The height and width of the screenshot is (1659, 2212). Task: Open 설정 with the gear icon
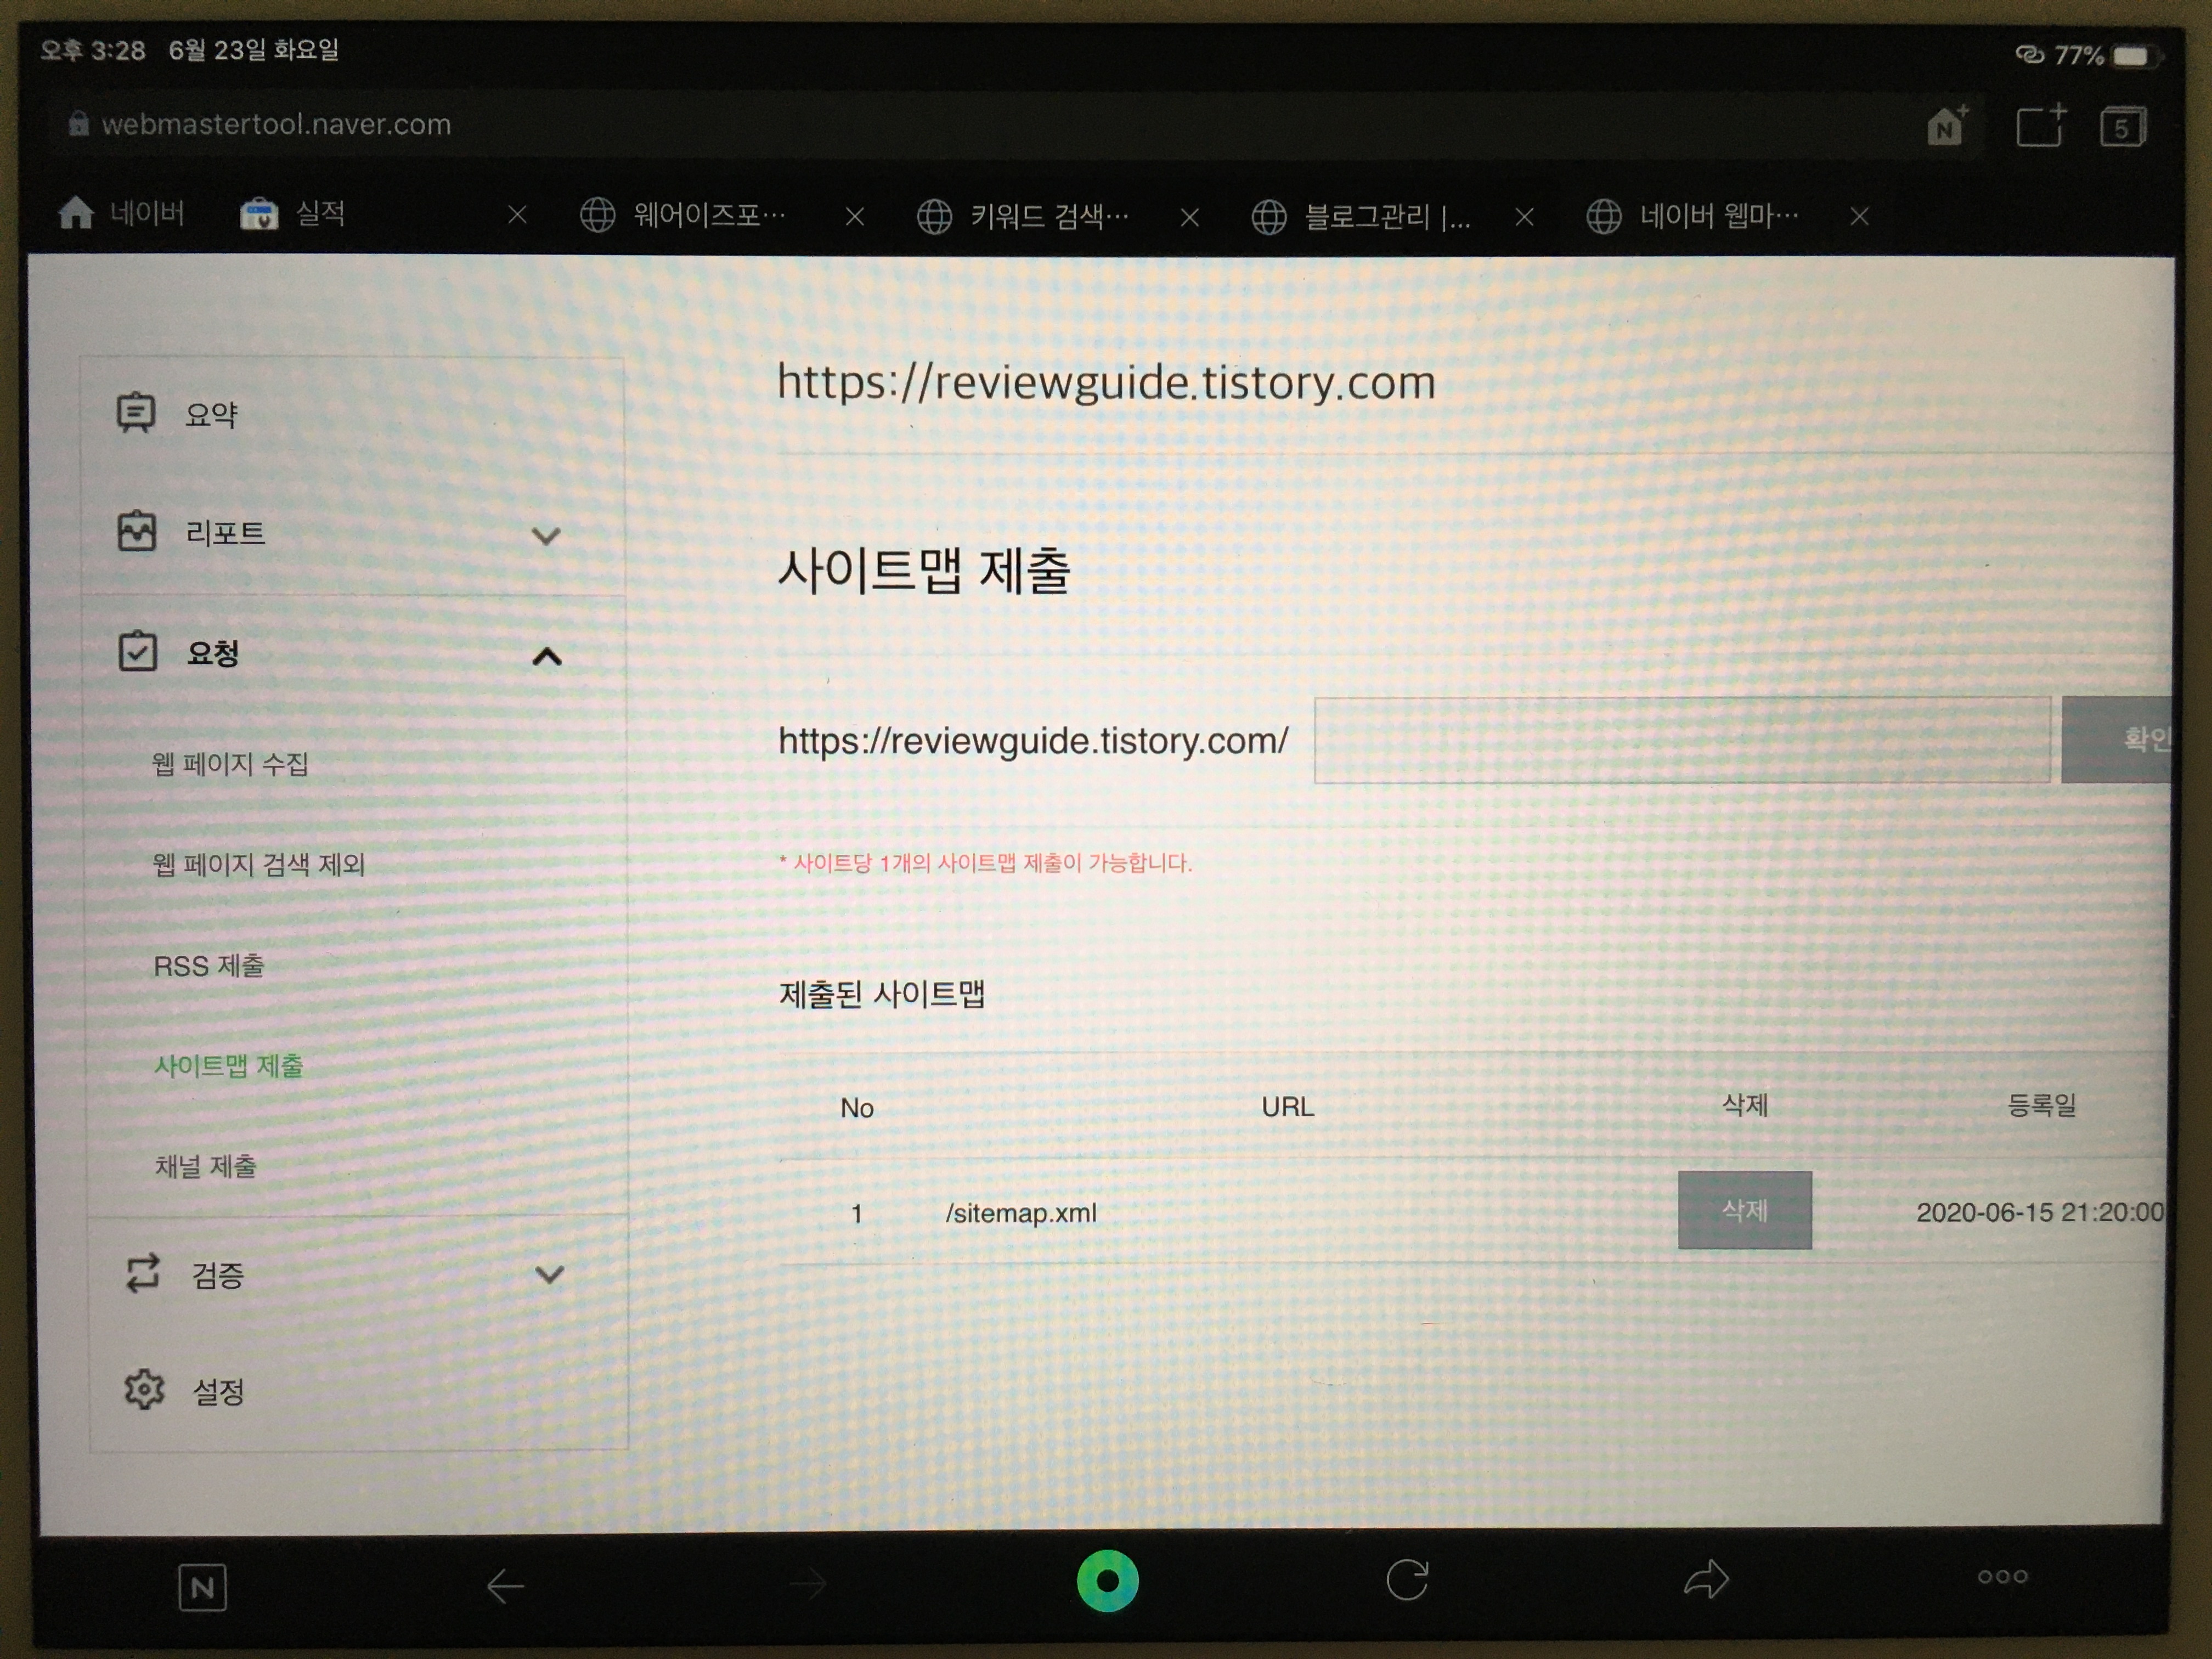pos(145,1389)
